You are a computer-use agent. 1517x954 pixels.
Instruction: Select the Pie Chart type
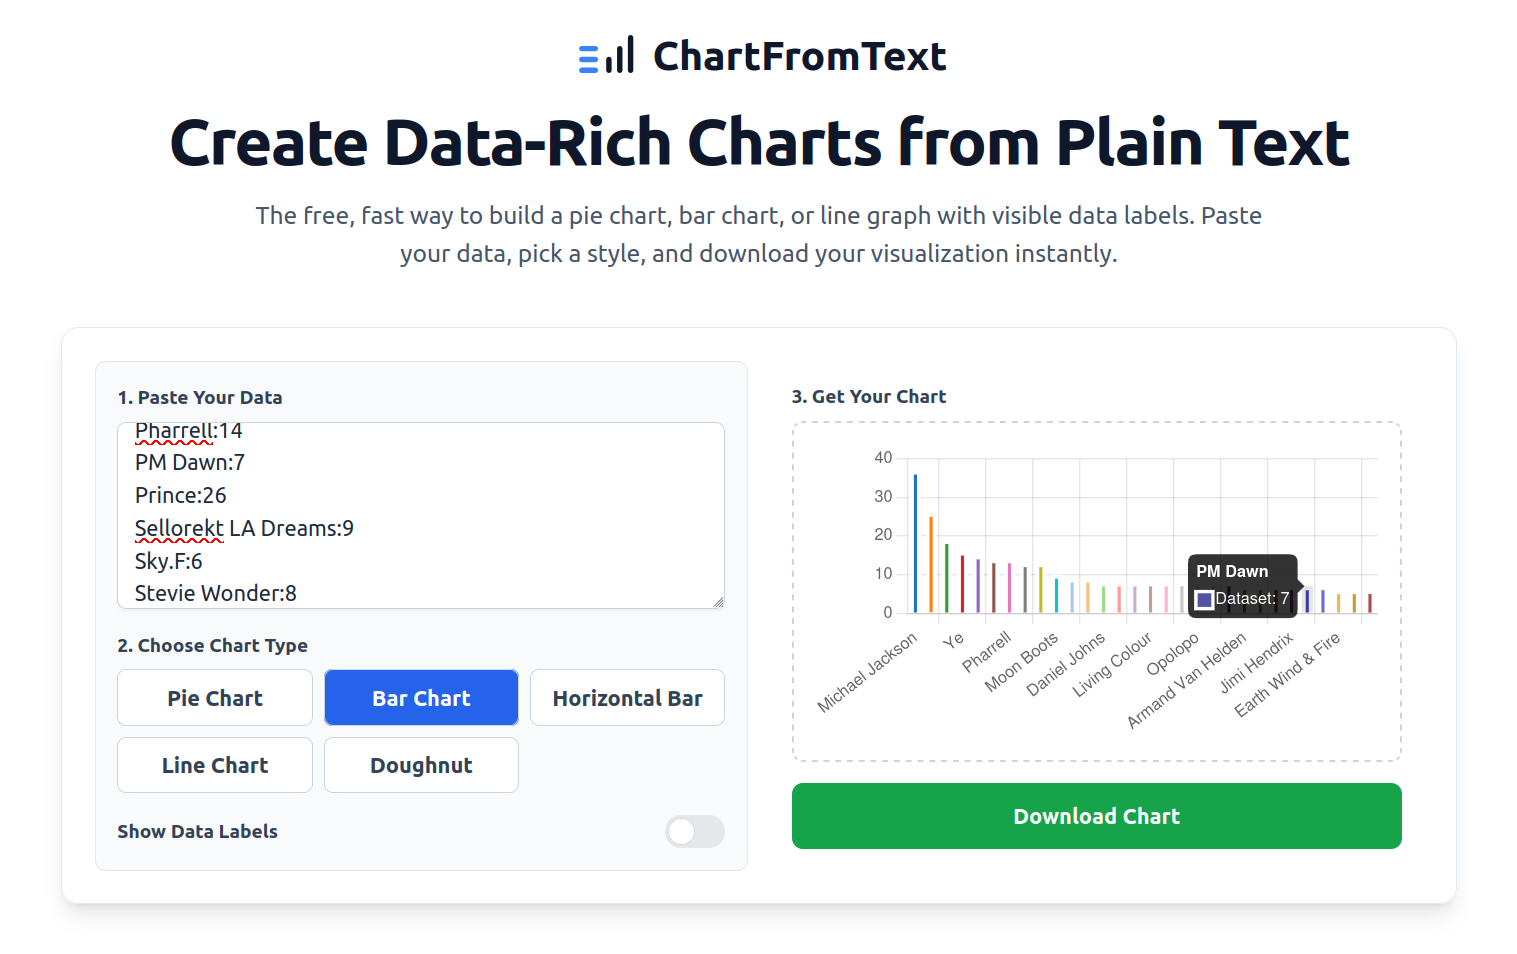tap(215, 698)
